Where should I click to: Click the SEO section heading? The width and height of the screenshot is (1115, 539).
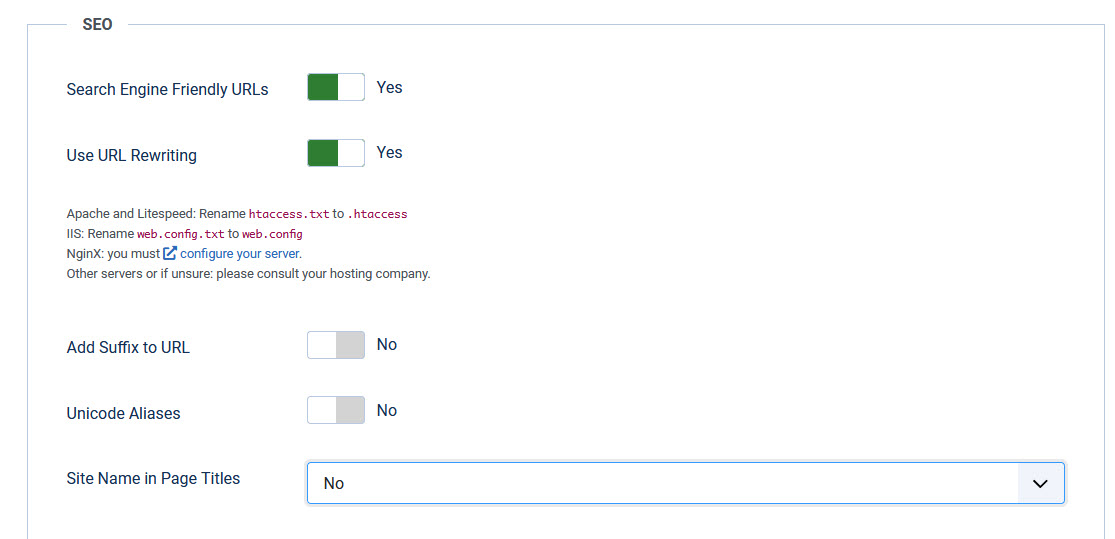pos(97,24)
